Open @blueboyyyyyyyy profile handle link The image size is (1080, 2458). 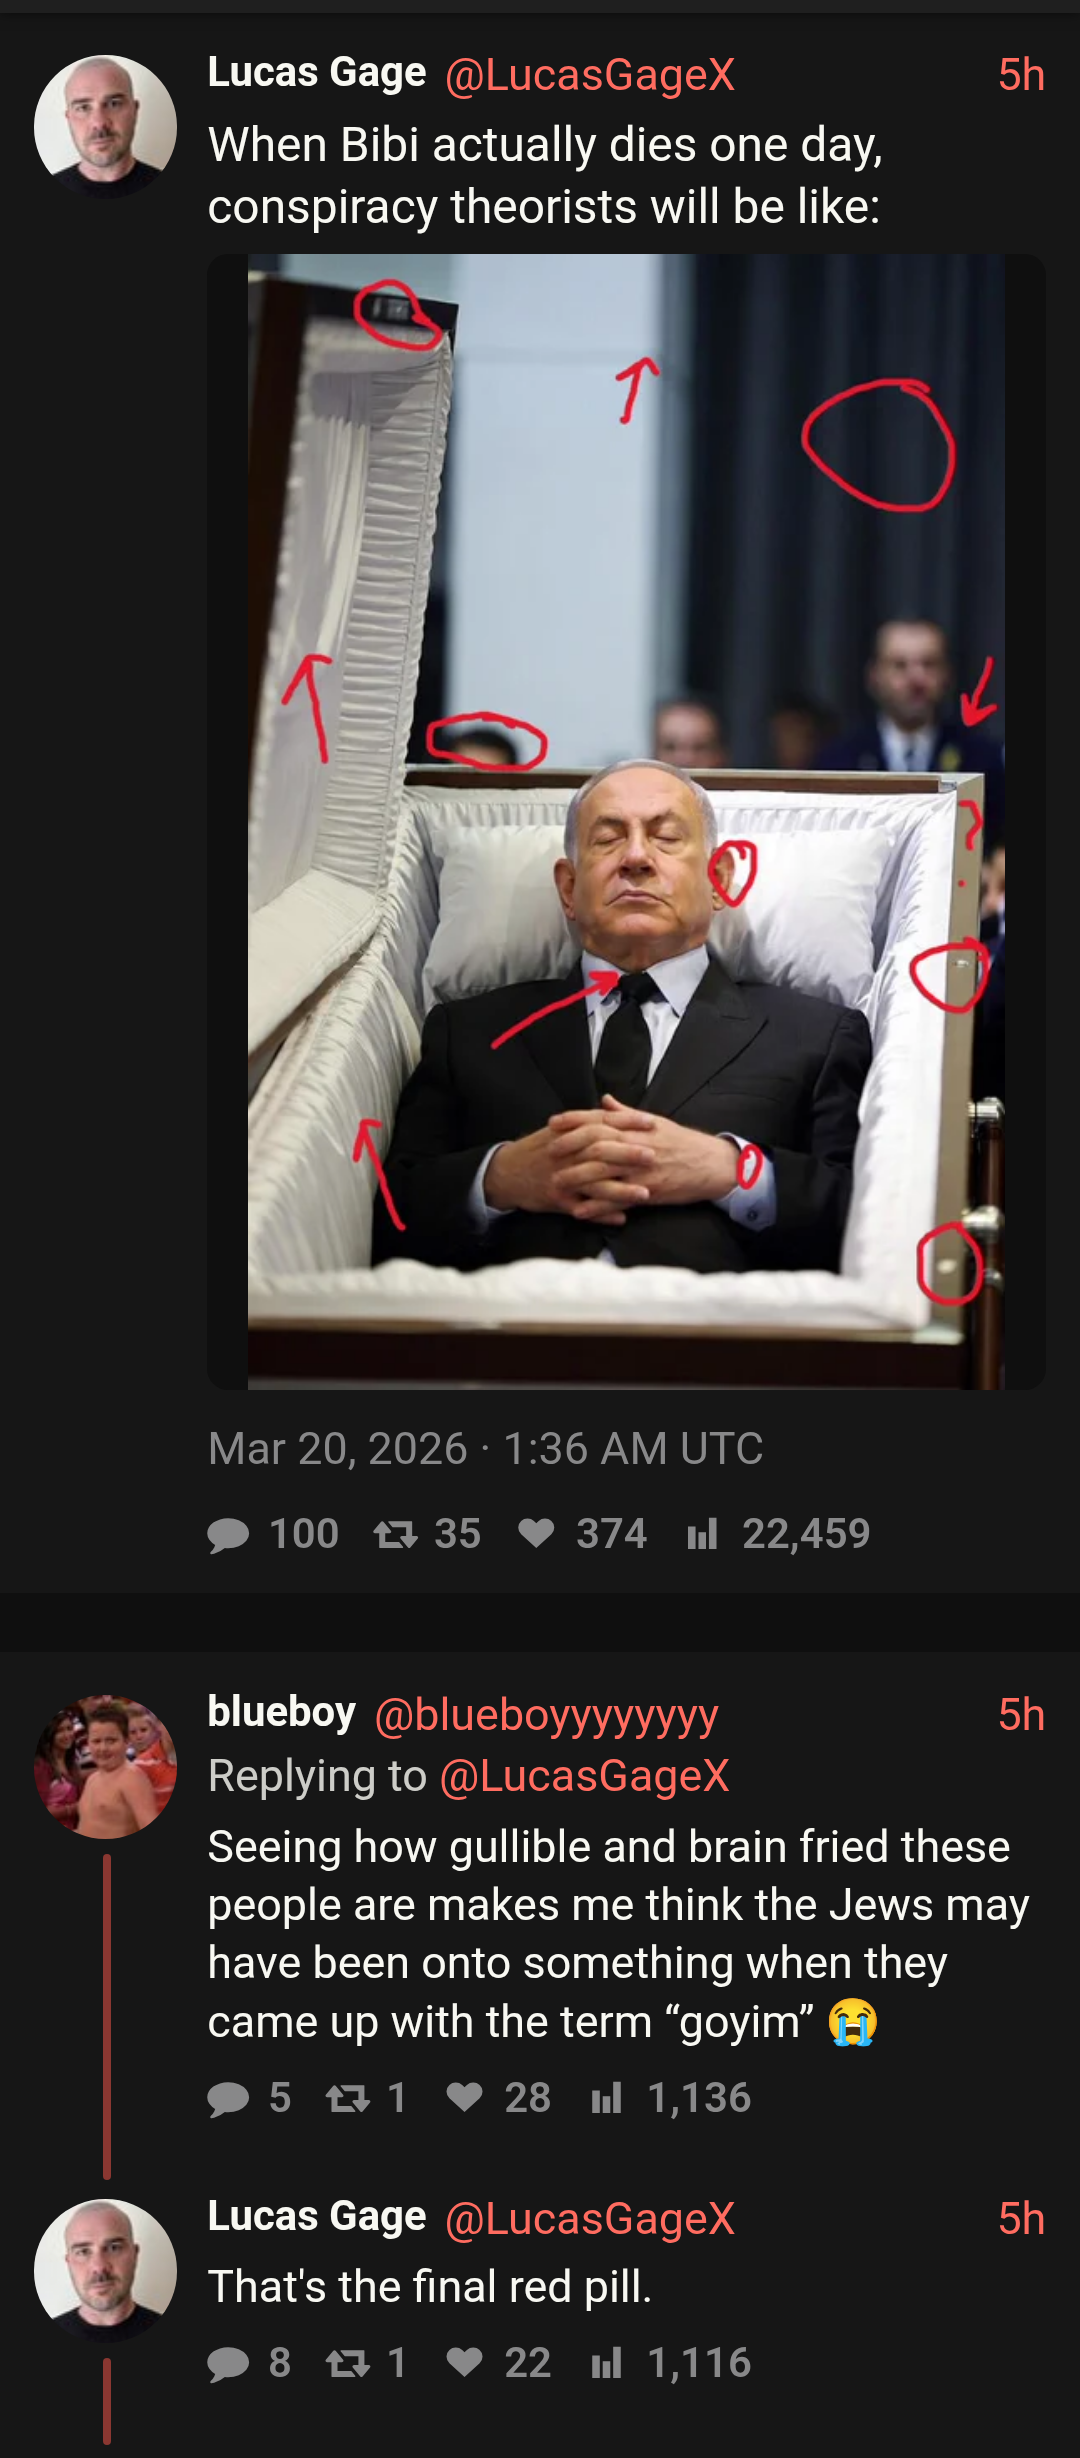546,1715
